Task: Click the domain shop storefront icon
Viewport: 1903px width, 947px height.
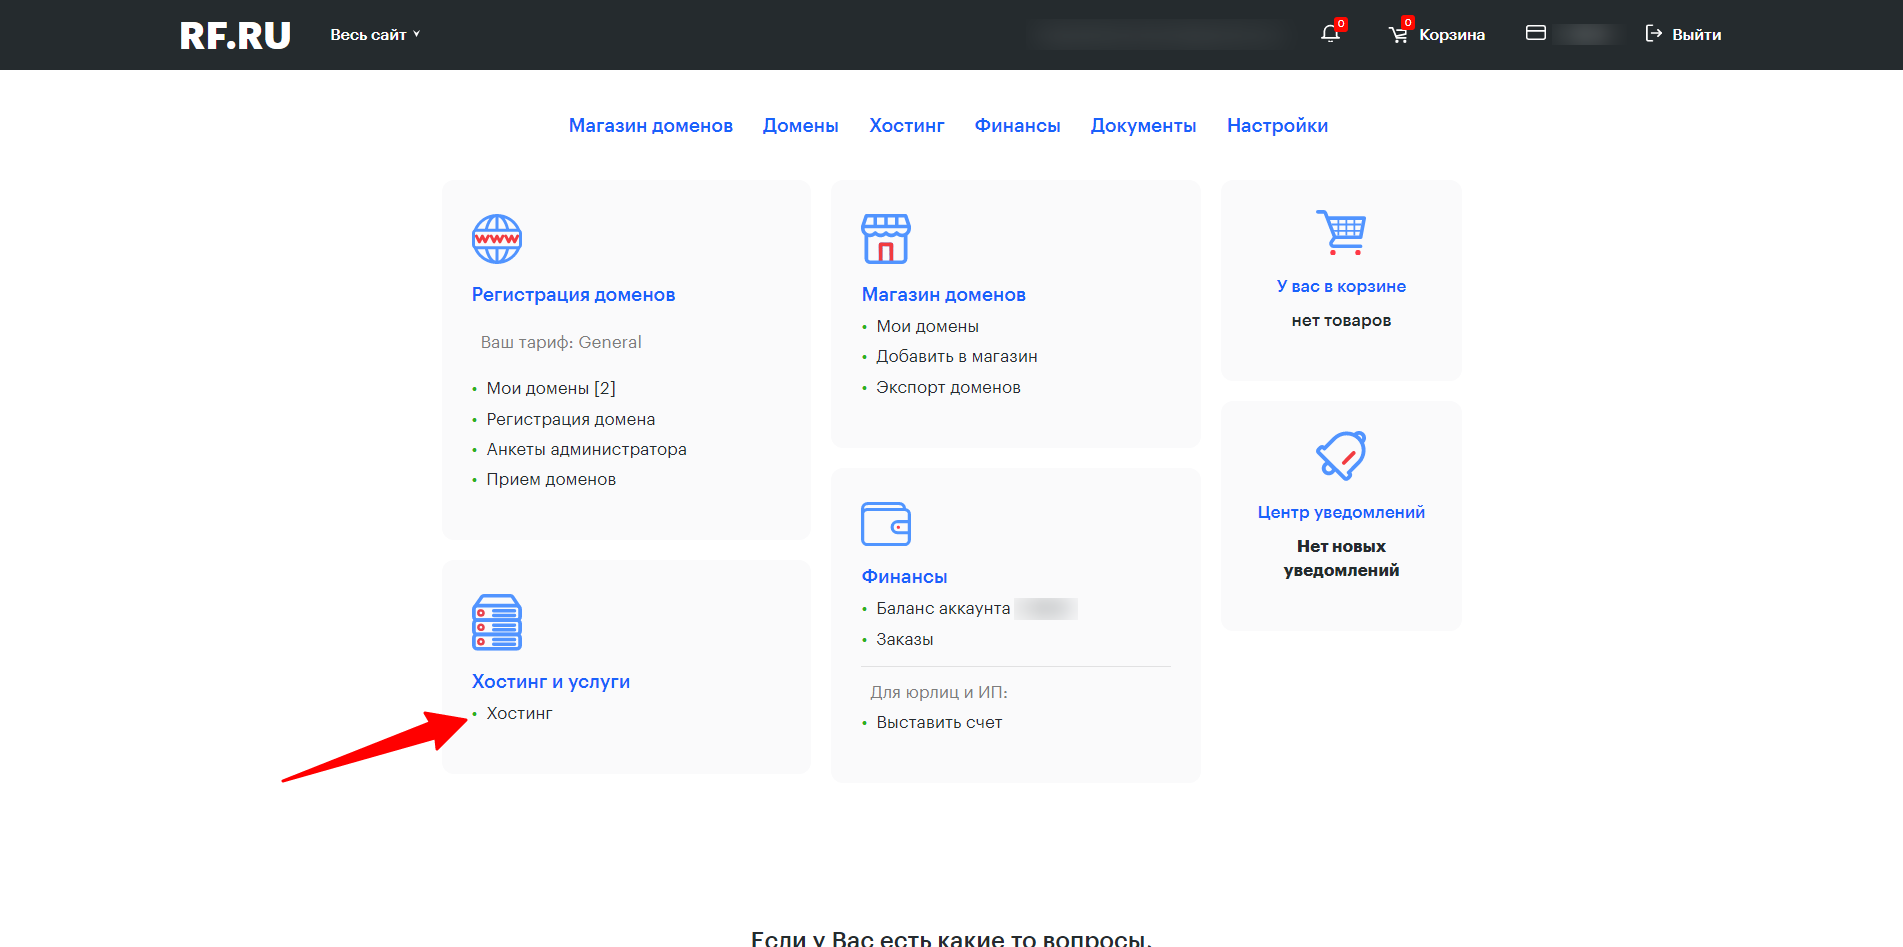Action: 886,239
